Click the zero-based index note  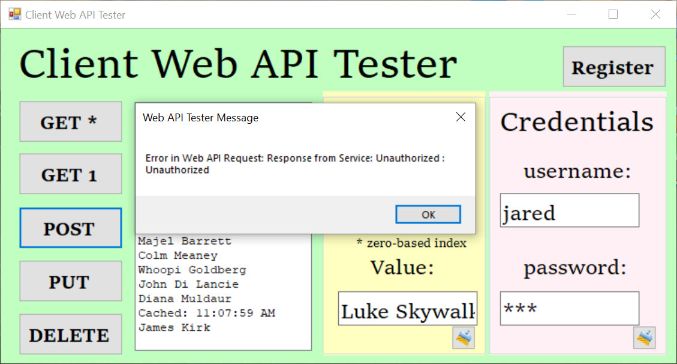coord(411,243)
